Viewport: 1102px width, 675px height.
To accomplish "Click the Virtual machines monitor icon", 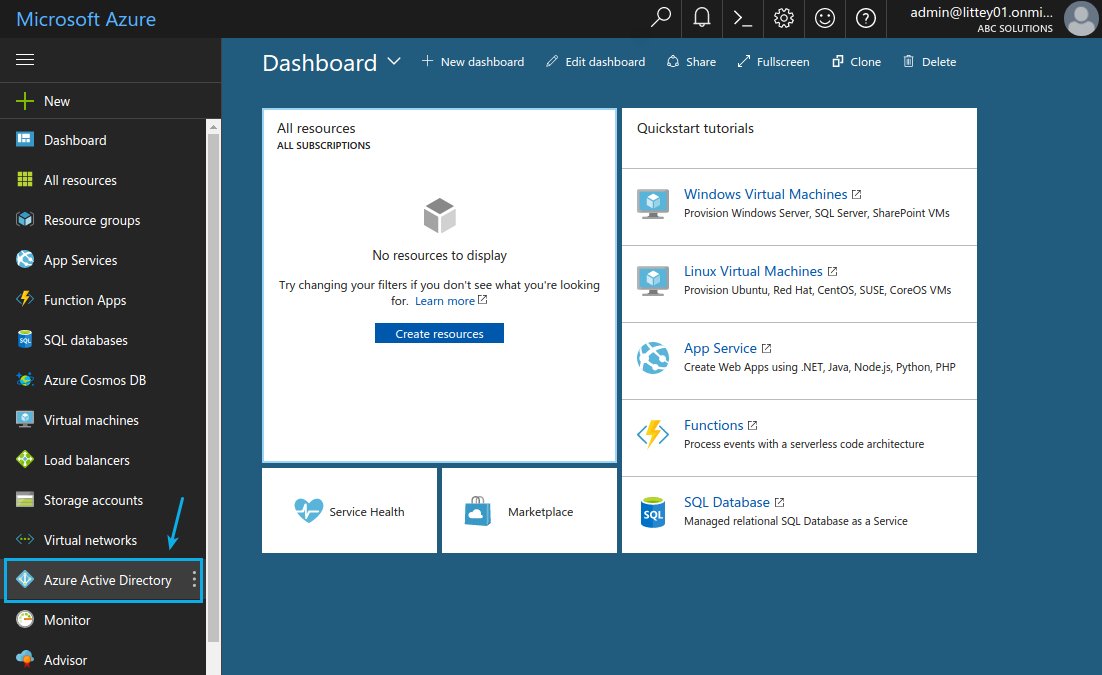I will (x=25, y=420).
